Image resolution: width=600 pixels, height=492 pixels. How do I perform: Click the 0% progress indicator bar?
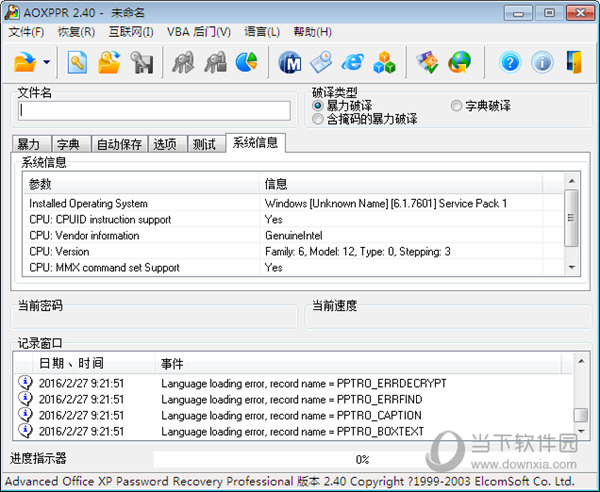(361, 459)
